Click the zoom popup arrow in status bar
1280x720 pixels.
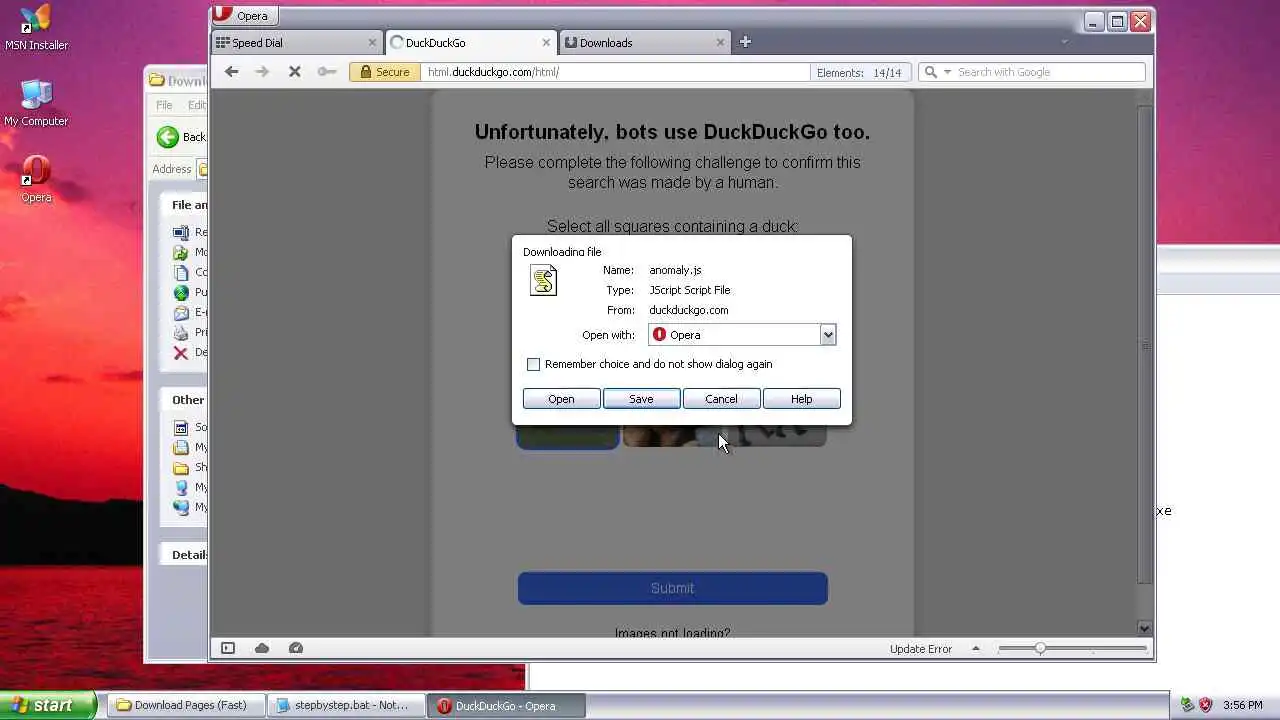pos(976,648)
